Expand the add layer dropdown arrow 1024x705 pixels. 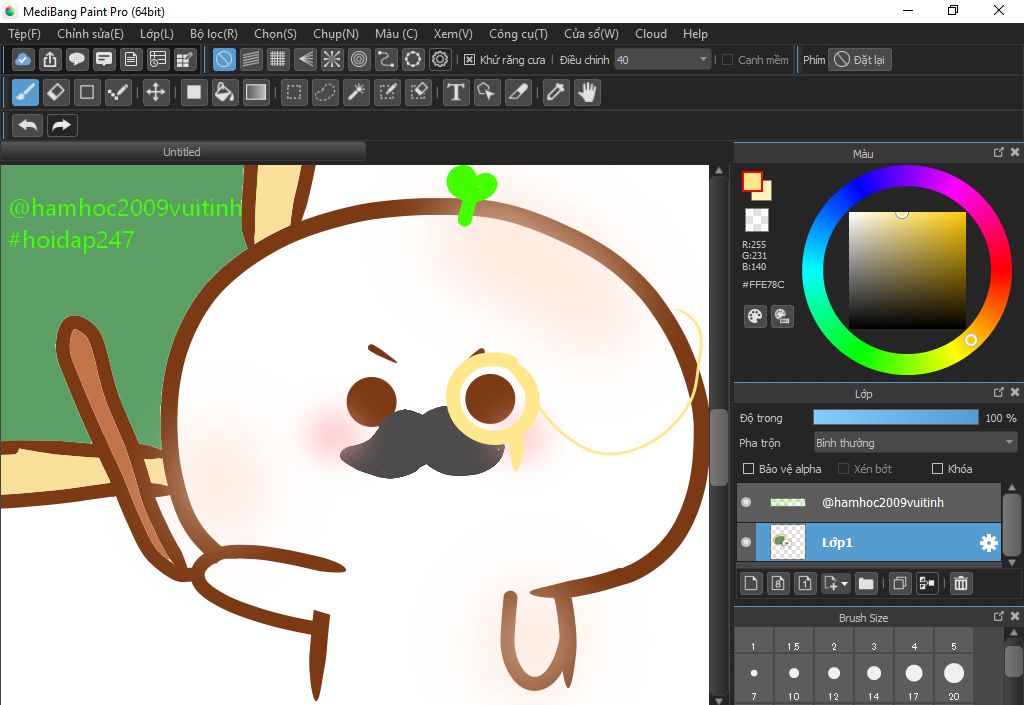[845, 584]
